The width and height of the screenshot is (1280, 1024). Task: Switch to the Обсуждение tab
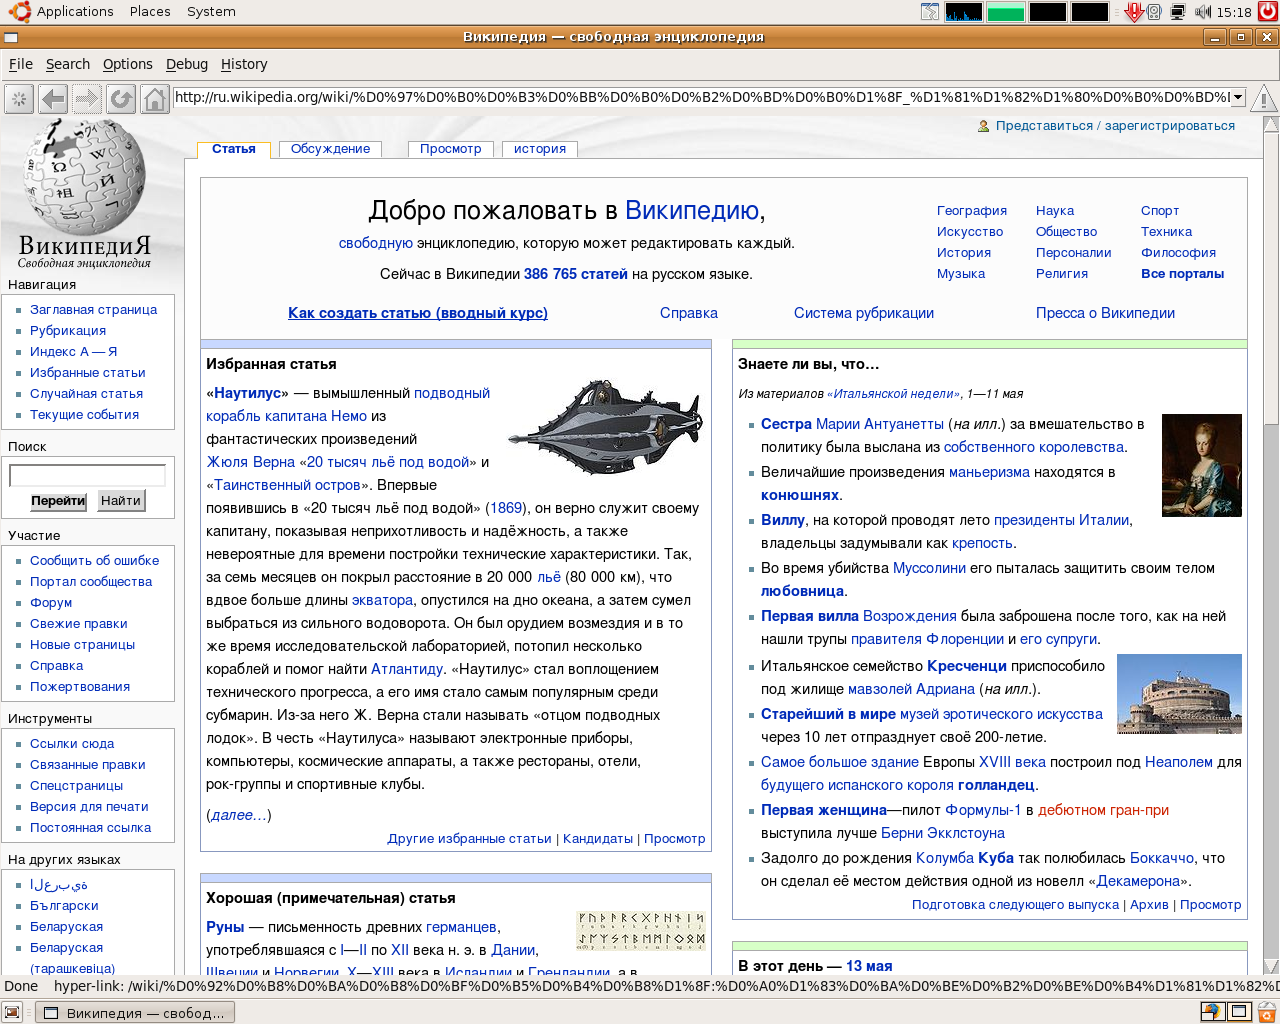(330, 149)
